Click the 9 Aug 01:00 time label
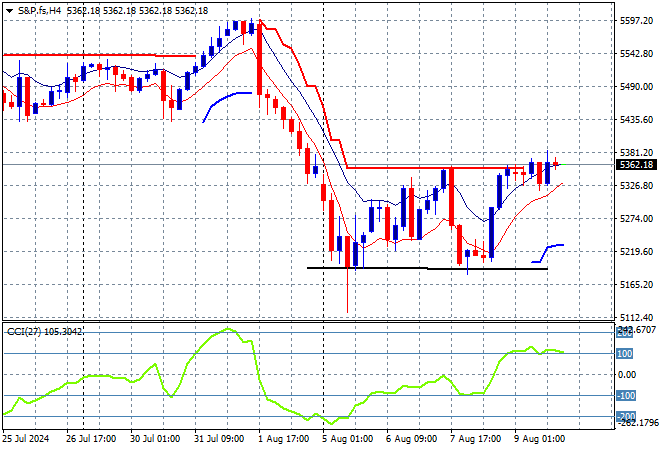 [x=540, y=439]
